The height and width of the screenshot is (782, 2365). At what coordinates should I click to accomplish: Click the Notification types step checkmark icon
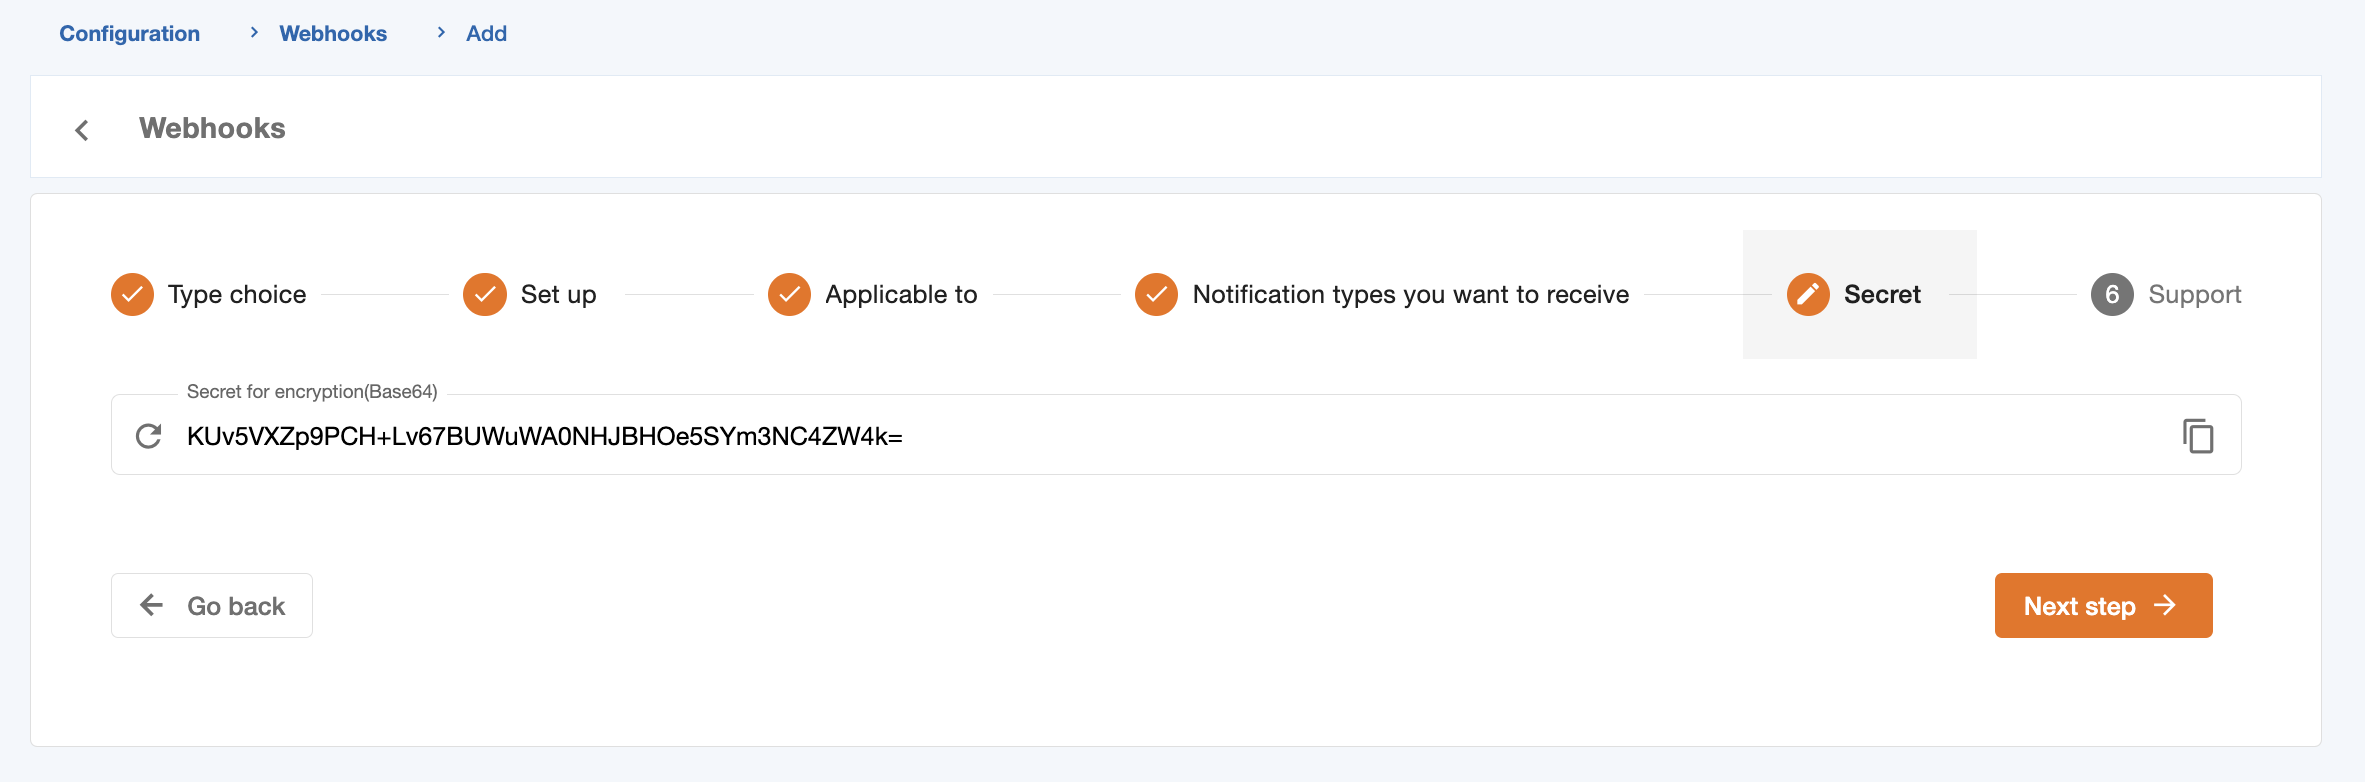click(x=1156, y=294)
